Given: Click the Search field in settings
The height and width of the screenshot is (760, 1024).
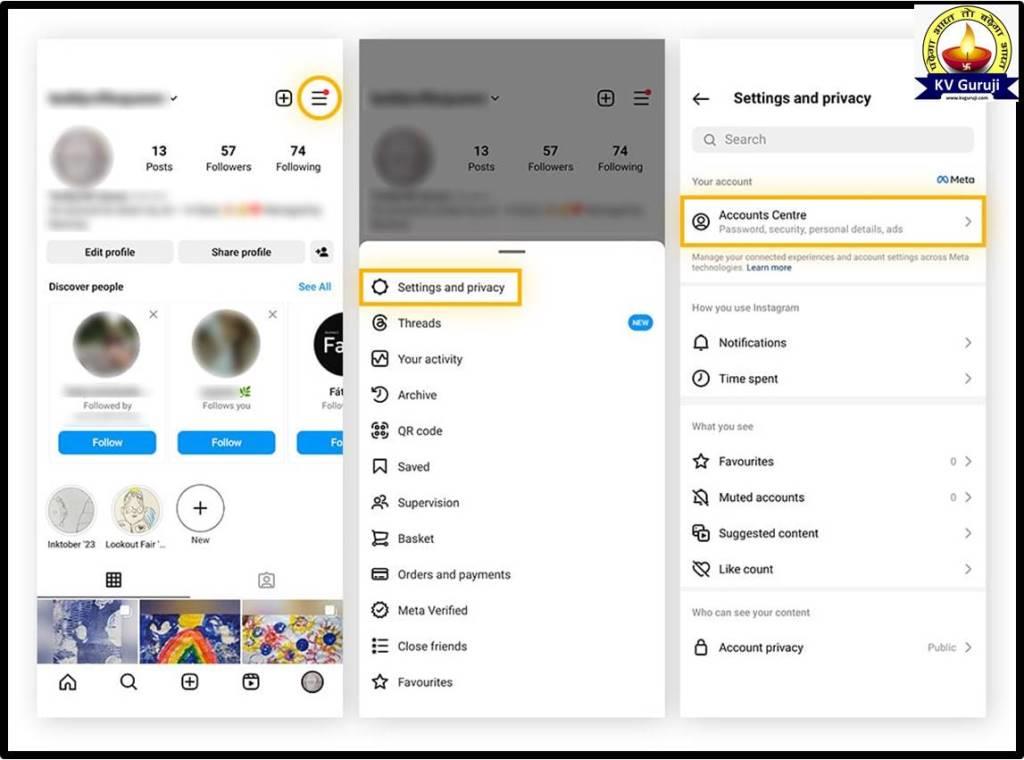Looking at the screenshot, I should [x=832, y=140].
